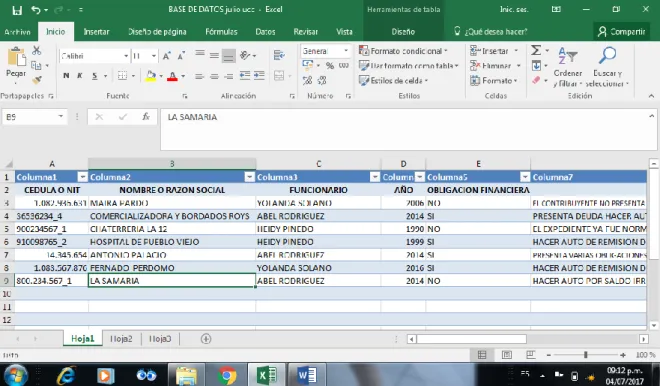Open Columna1 filter dropdown

click(82, 177)
